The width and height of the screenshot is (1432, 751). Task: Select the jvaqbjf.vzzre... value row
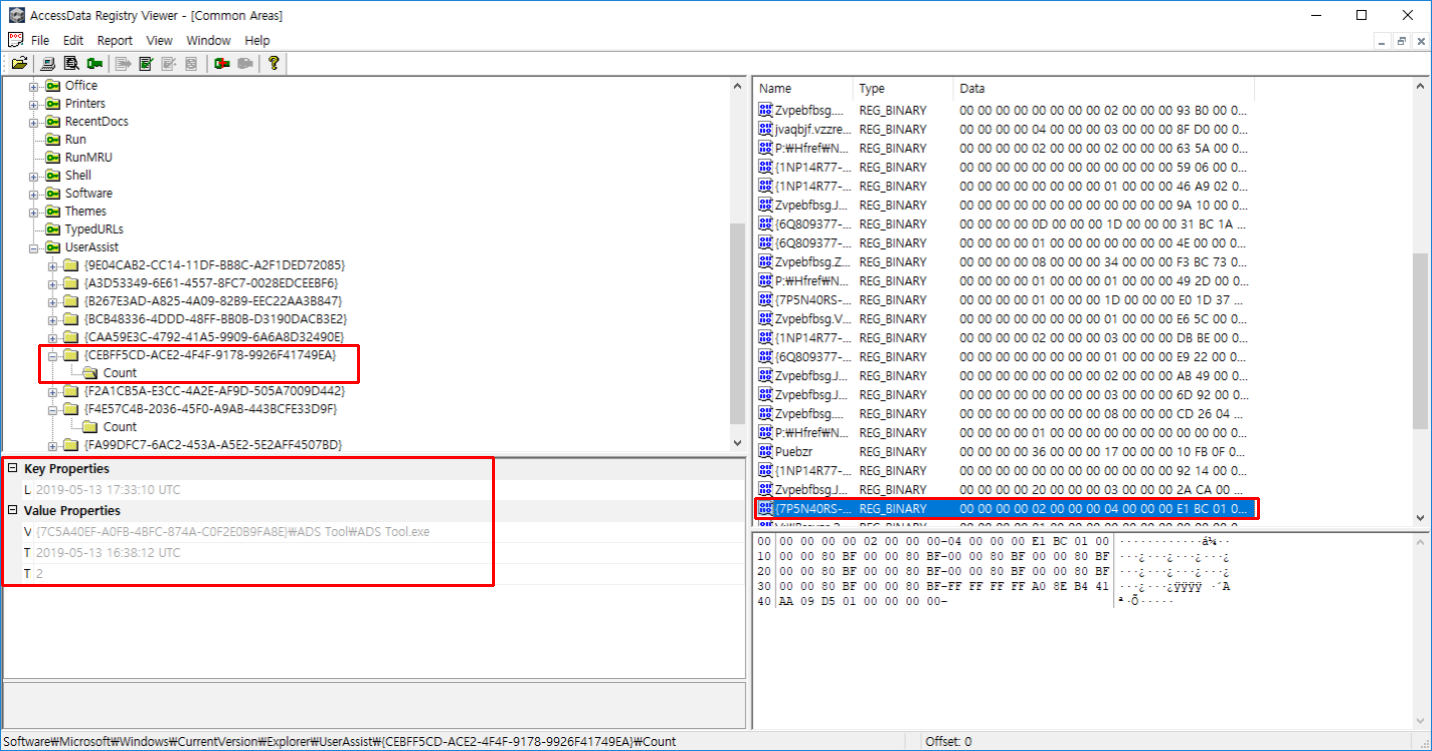point(1003,129)
